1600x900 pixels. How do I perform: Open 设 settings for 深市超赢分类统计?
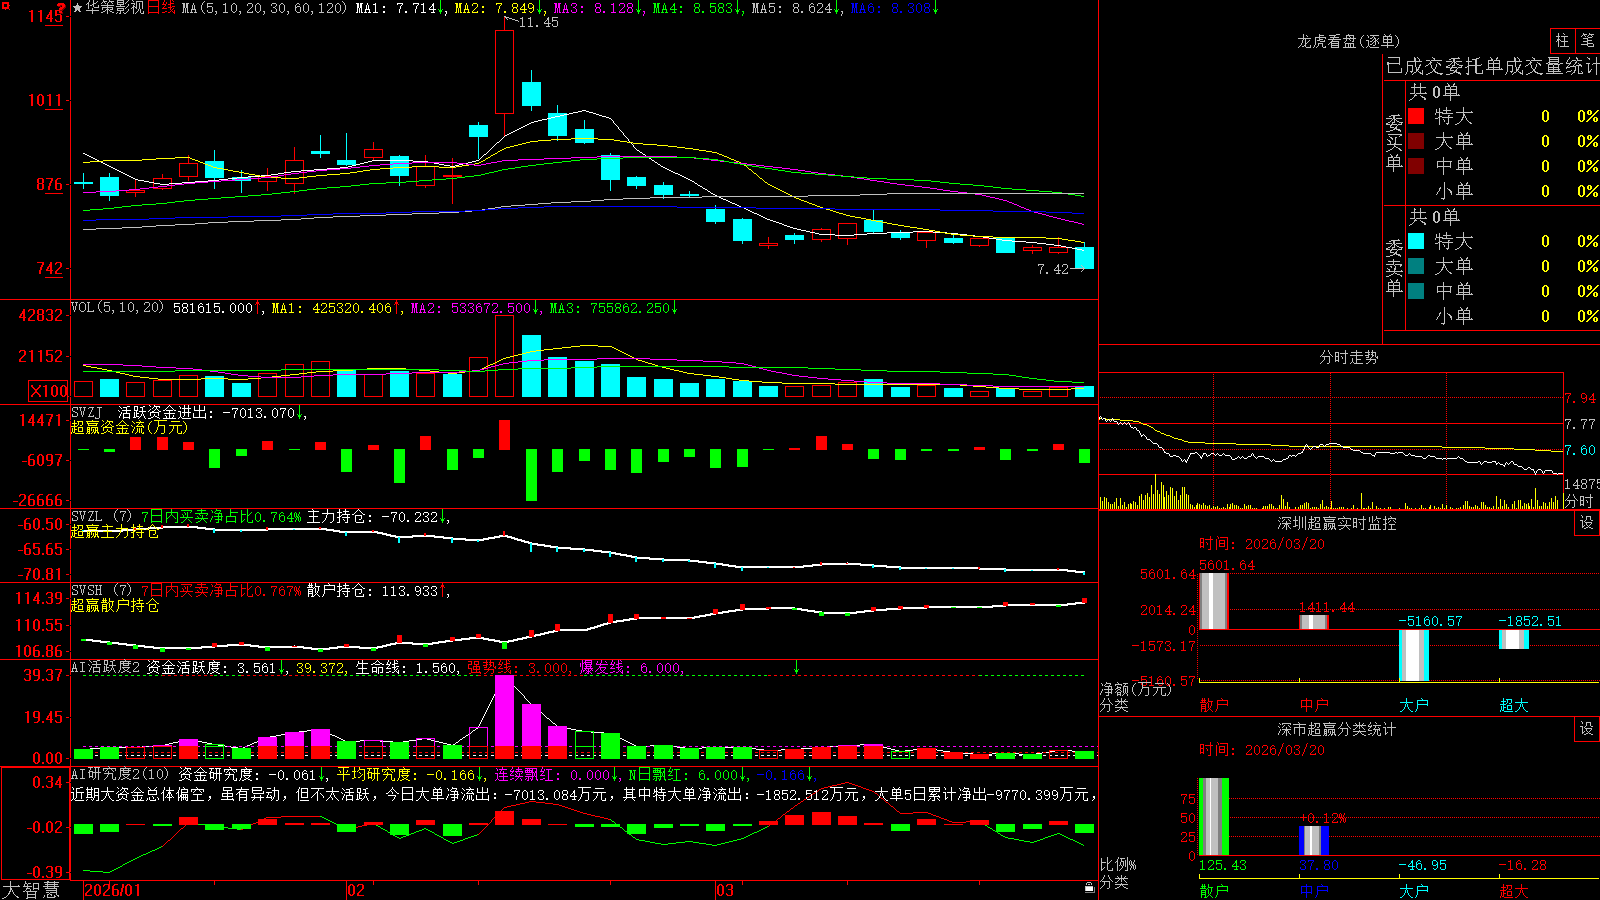(x=1587, y=729)
